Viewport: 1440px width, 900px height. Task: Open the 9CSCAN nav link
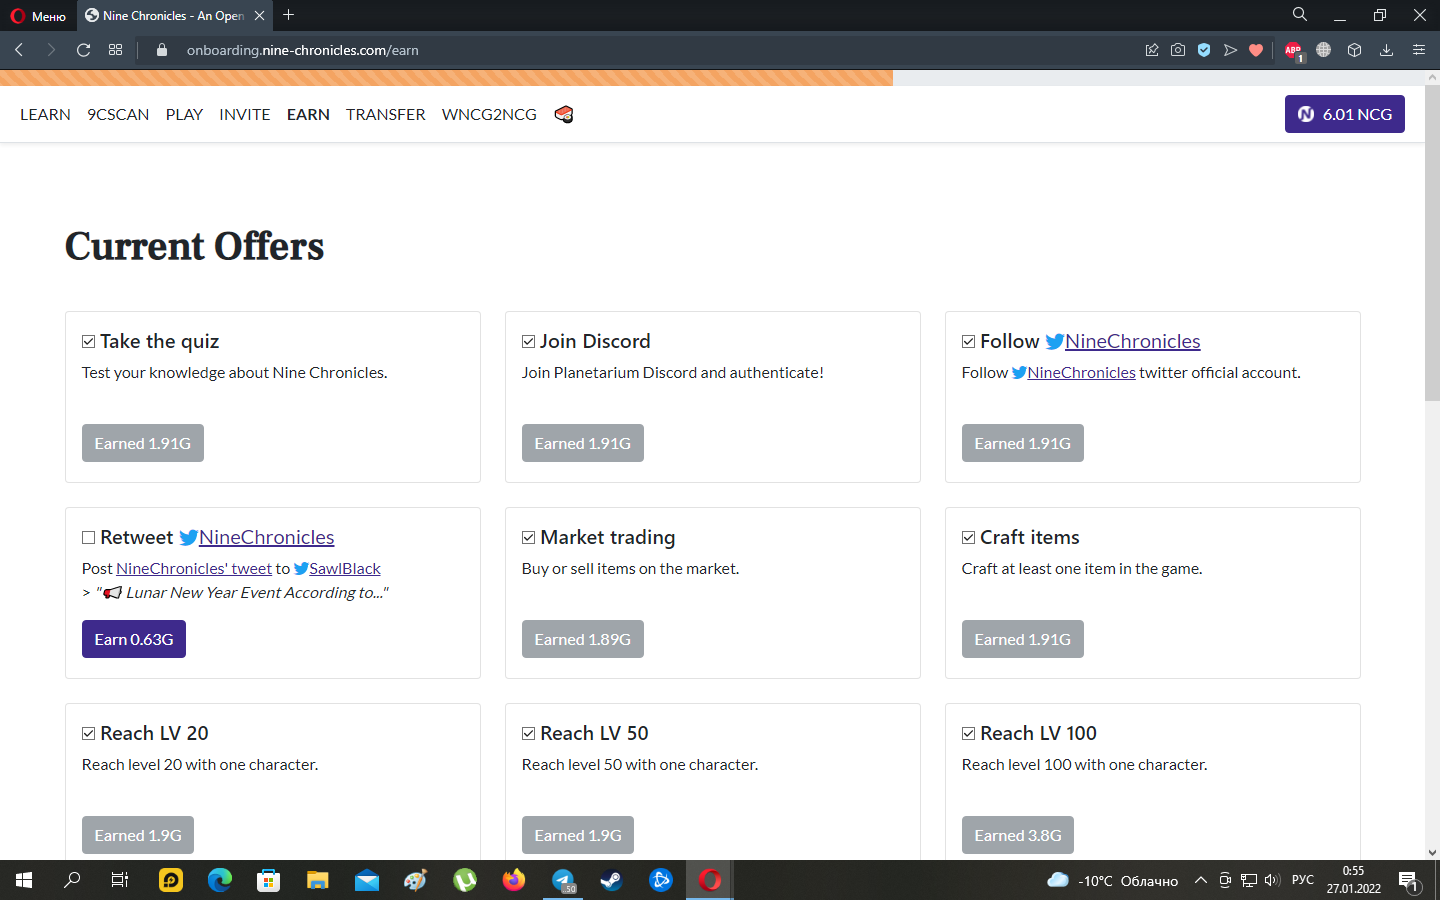tap(118, 114)
